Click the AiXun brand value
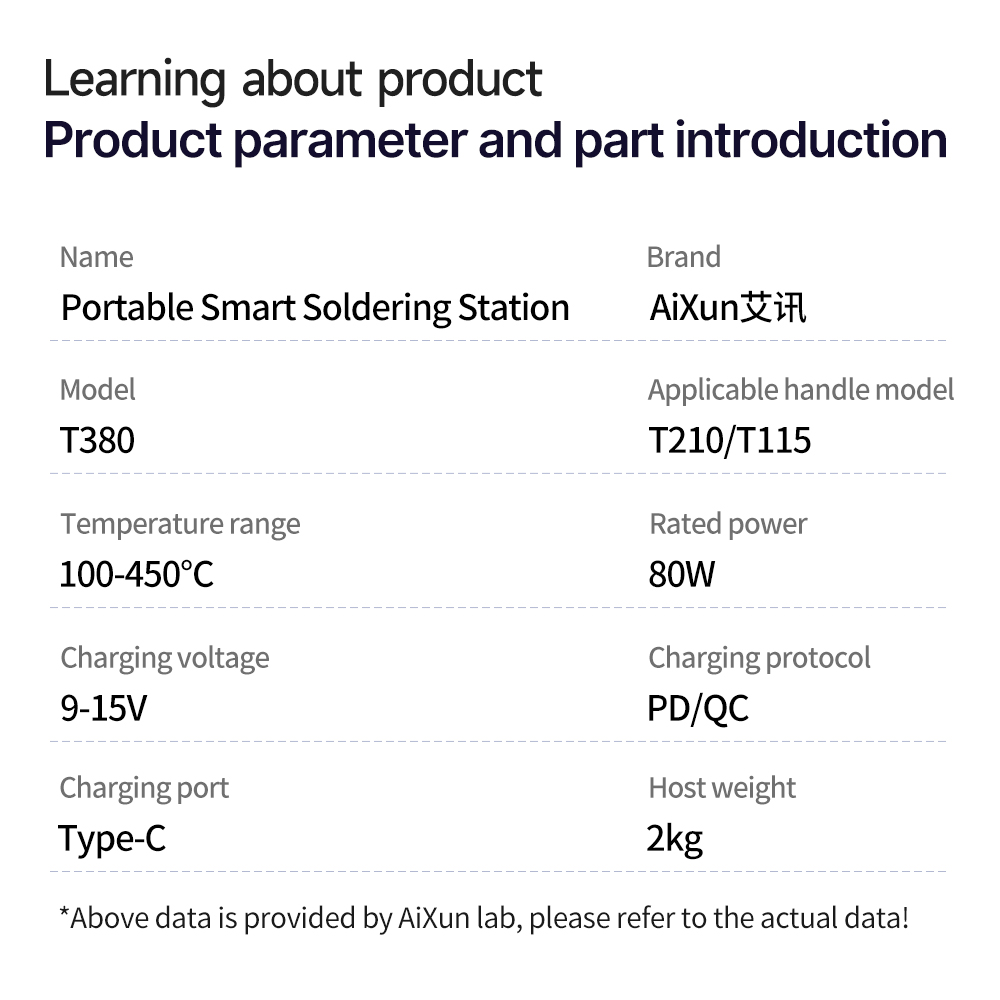 pyautogui.click(x=728, y=308)
